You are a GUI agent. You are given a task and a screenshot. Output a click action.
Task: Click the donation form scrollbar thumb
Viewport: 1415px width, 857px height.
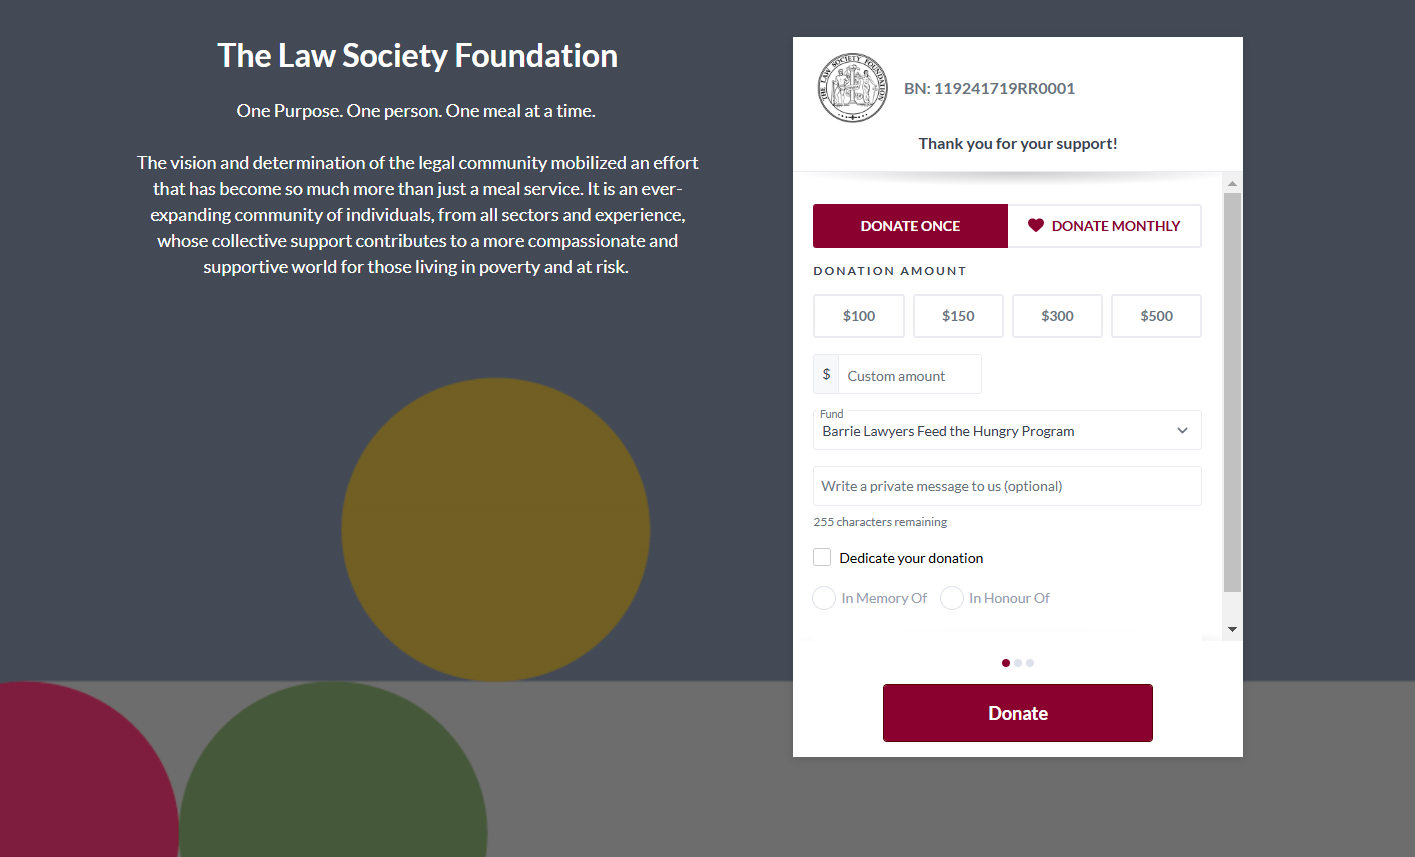click(1232, 390)
